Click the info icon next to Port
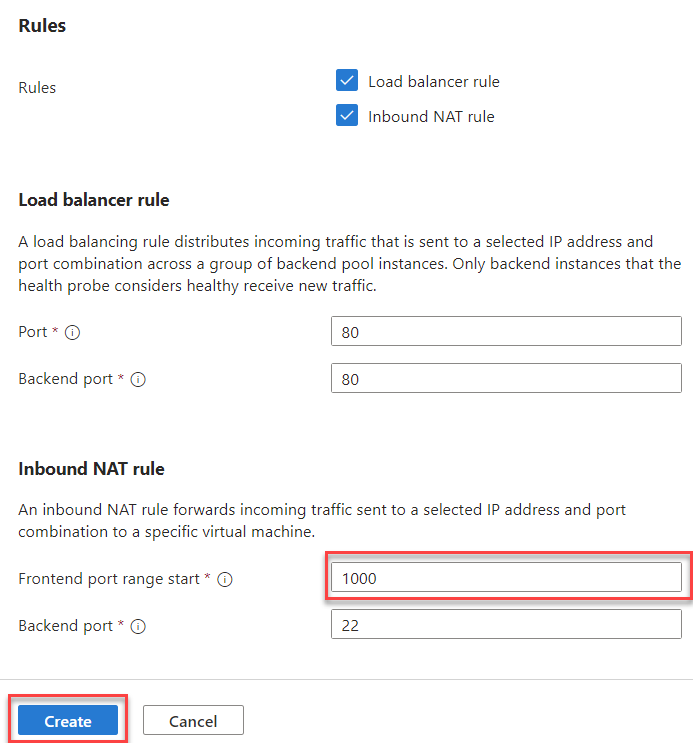This screenshot has width=693, height=743. [73, 332]
